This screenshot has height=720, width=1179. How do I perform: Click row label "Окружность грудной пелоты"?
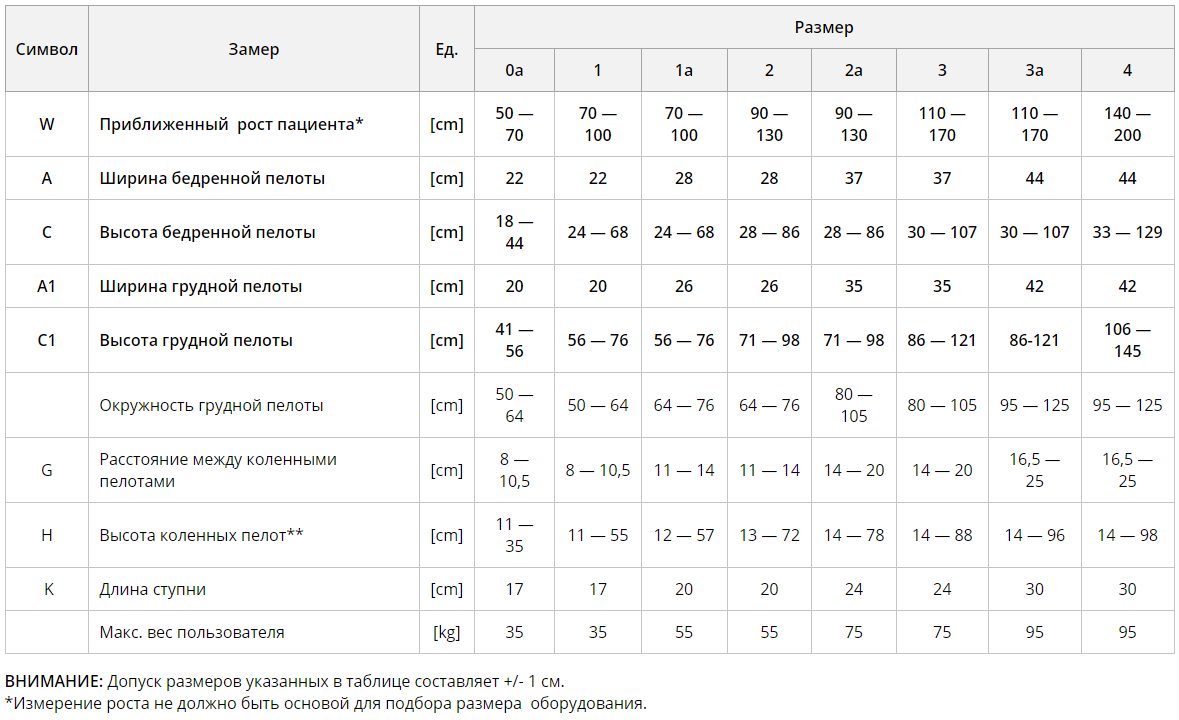coord(211,405)
